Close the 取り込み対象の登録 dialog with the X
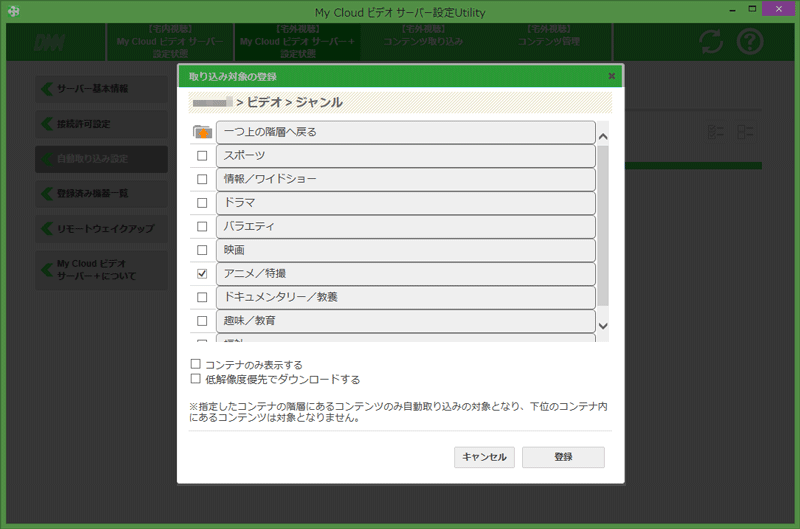Screen dimensions: 800x529 pyautogui.click(x=611, y=76)
